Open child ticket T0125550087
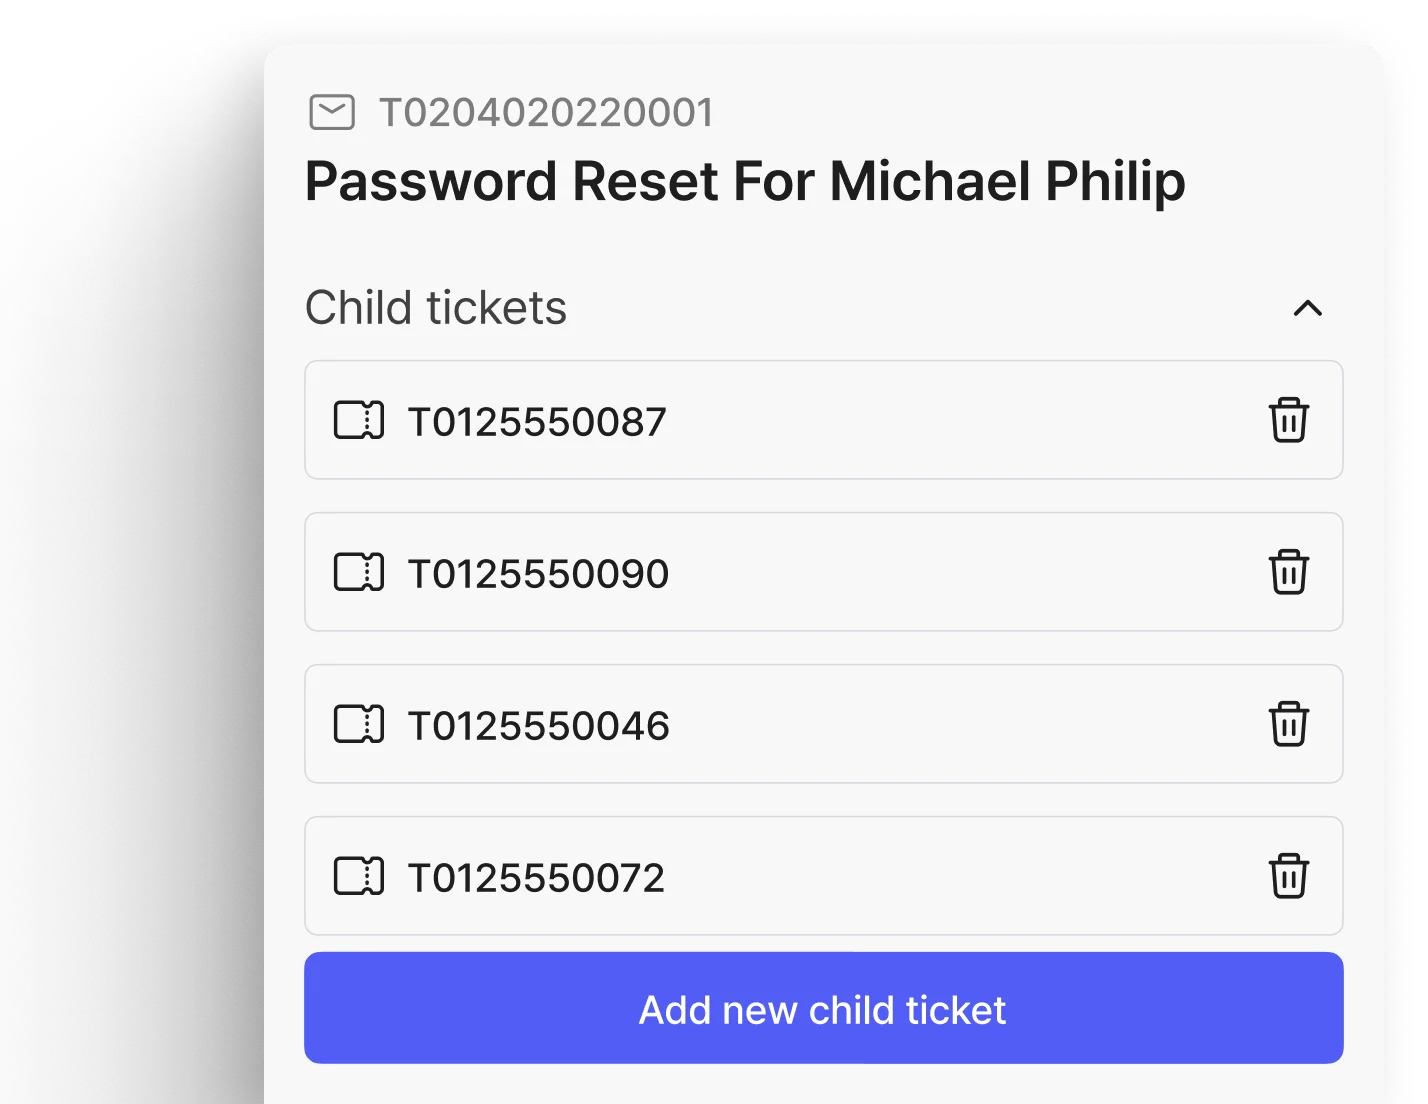Screen dimensions: 1428x1104 [x=537, y=422]
